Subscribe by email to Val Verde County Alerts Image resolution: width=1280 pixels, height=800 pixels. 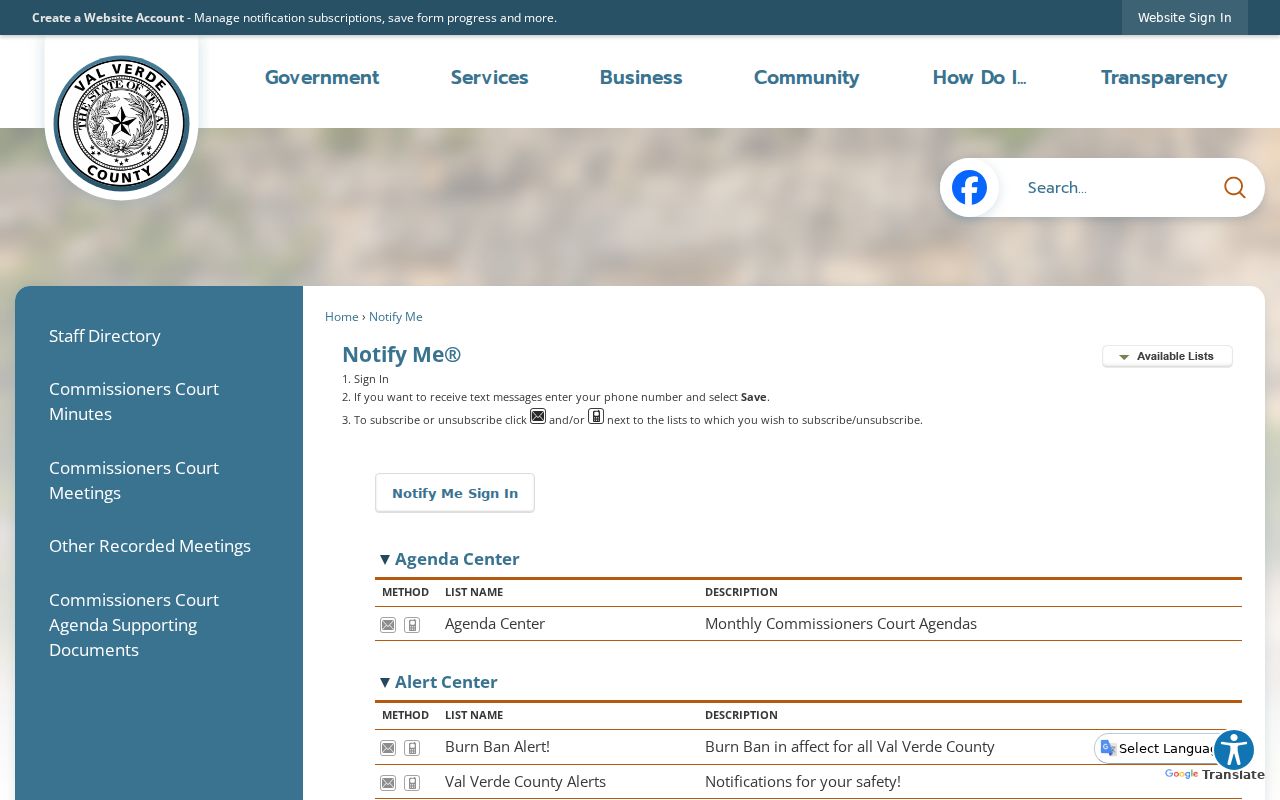click(x=388, y=783)
